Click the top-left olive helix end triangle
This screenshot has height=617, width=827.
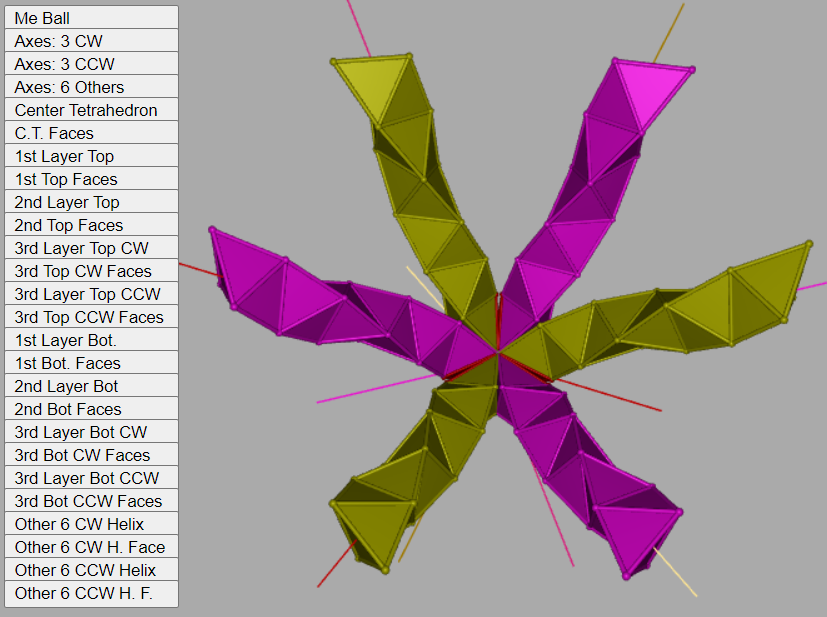pyautogui.click(x=374, y=80)
